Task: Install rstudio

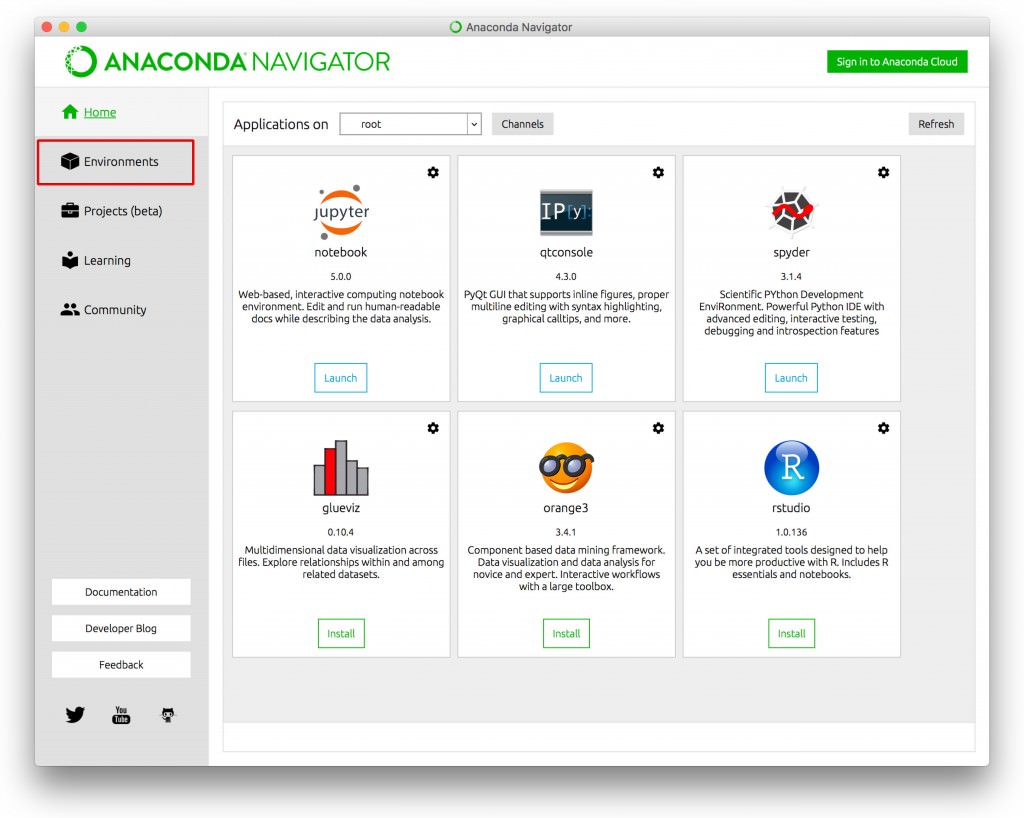Action: (792, 633)
